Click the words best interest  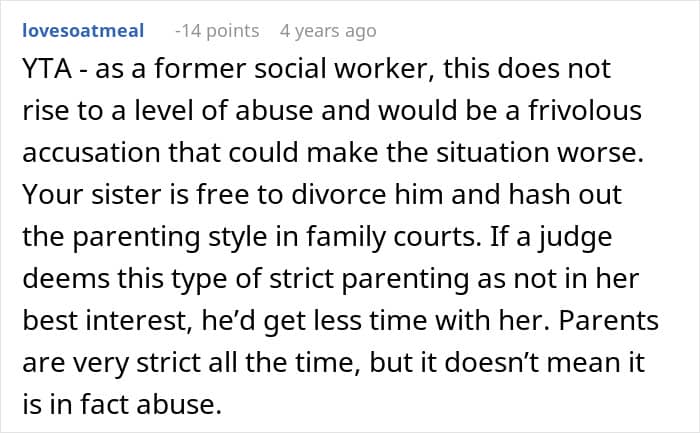104,321
